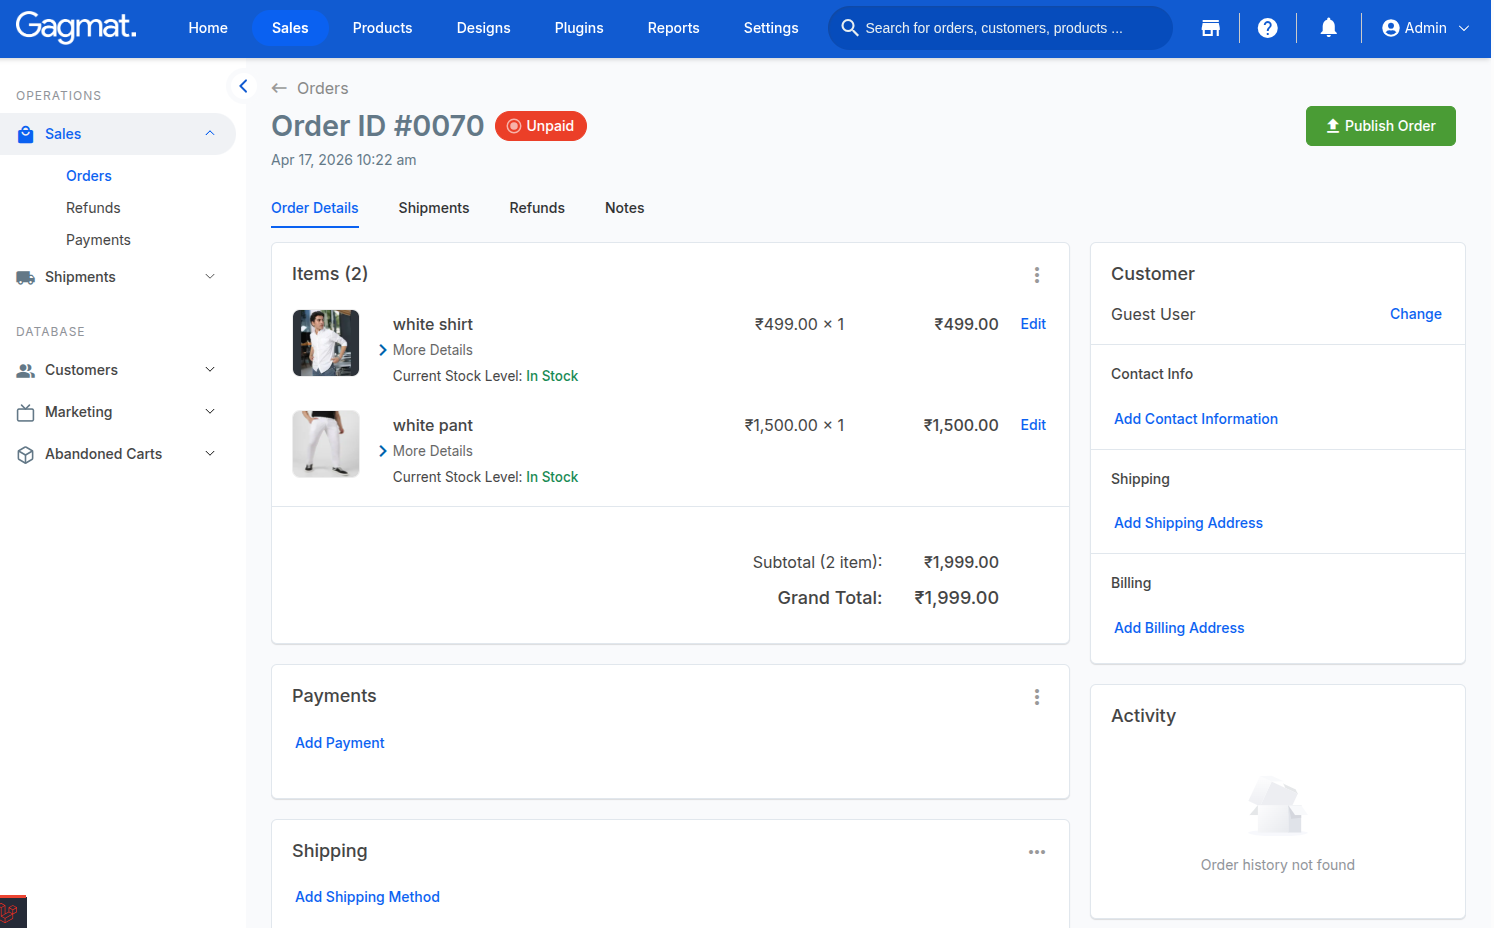Collapse the sidebar using the chevron button

pyautogui.click(x=243, y=86)
